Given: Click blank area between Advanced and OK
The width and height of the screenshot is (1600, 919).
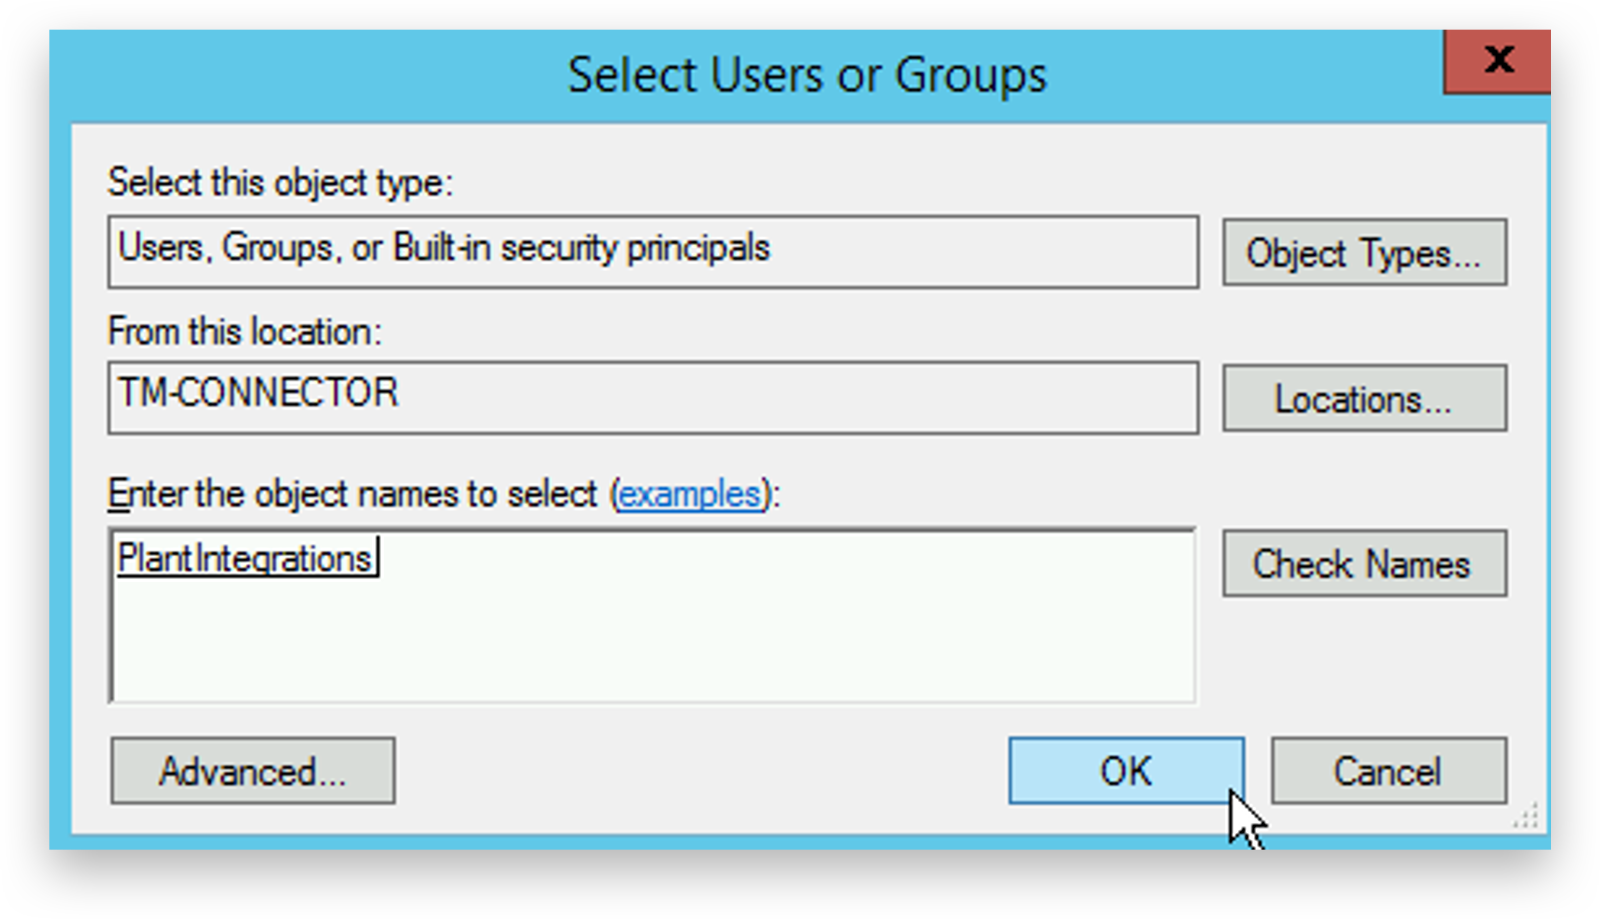Looking at the screenshot, I should pyautogui.click(x=700, y=771).
